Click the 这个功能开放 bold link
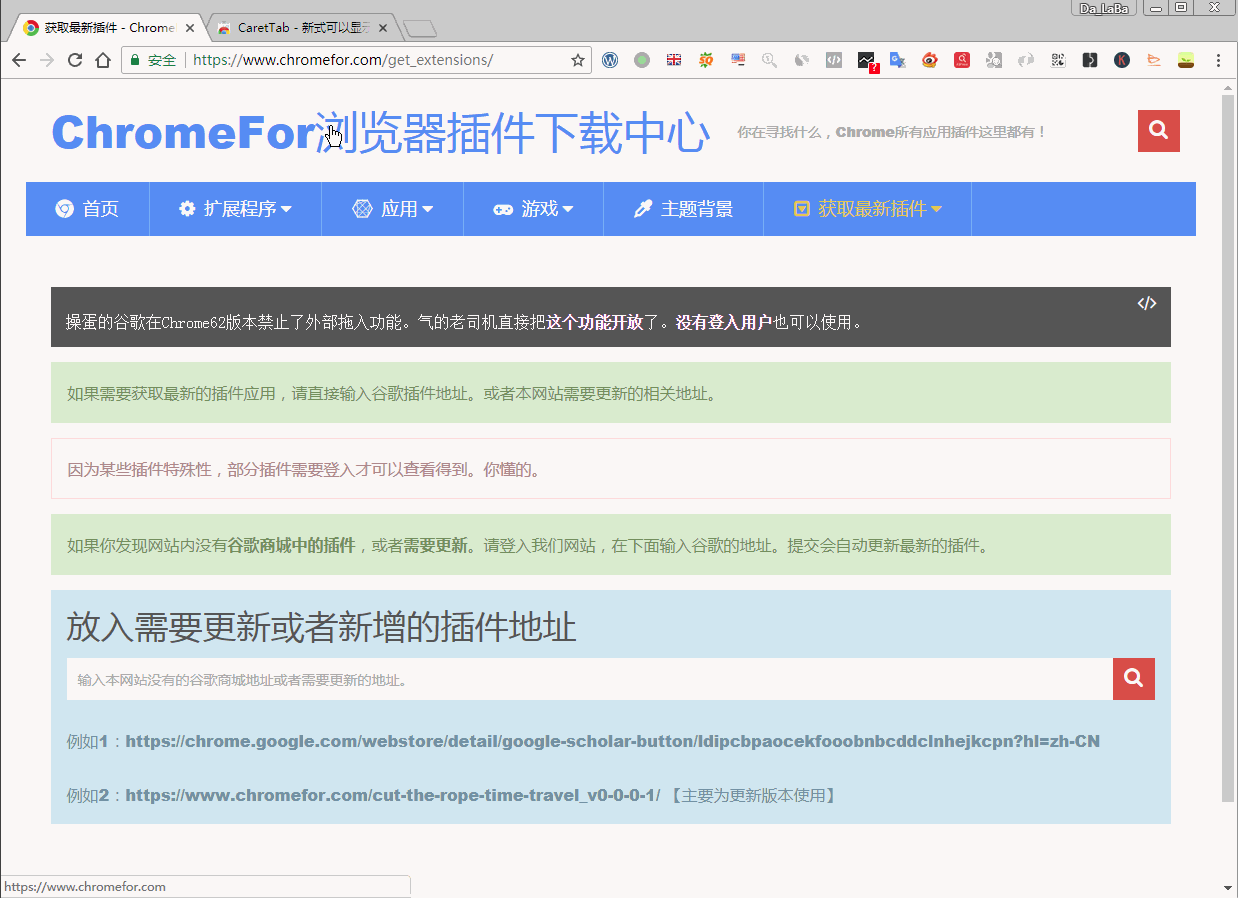The image size is (1238, 898). pos(594,322)
